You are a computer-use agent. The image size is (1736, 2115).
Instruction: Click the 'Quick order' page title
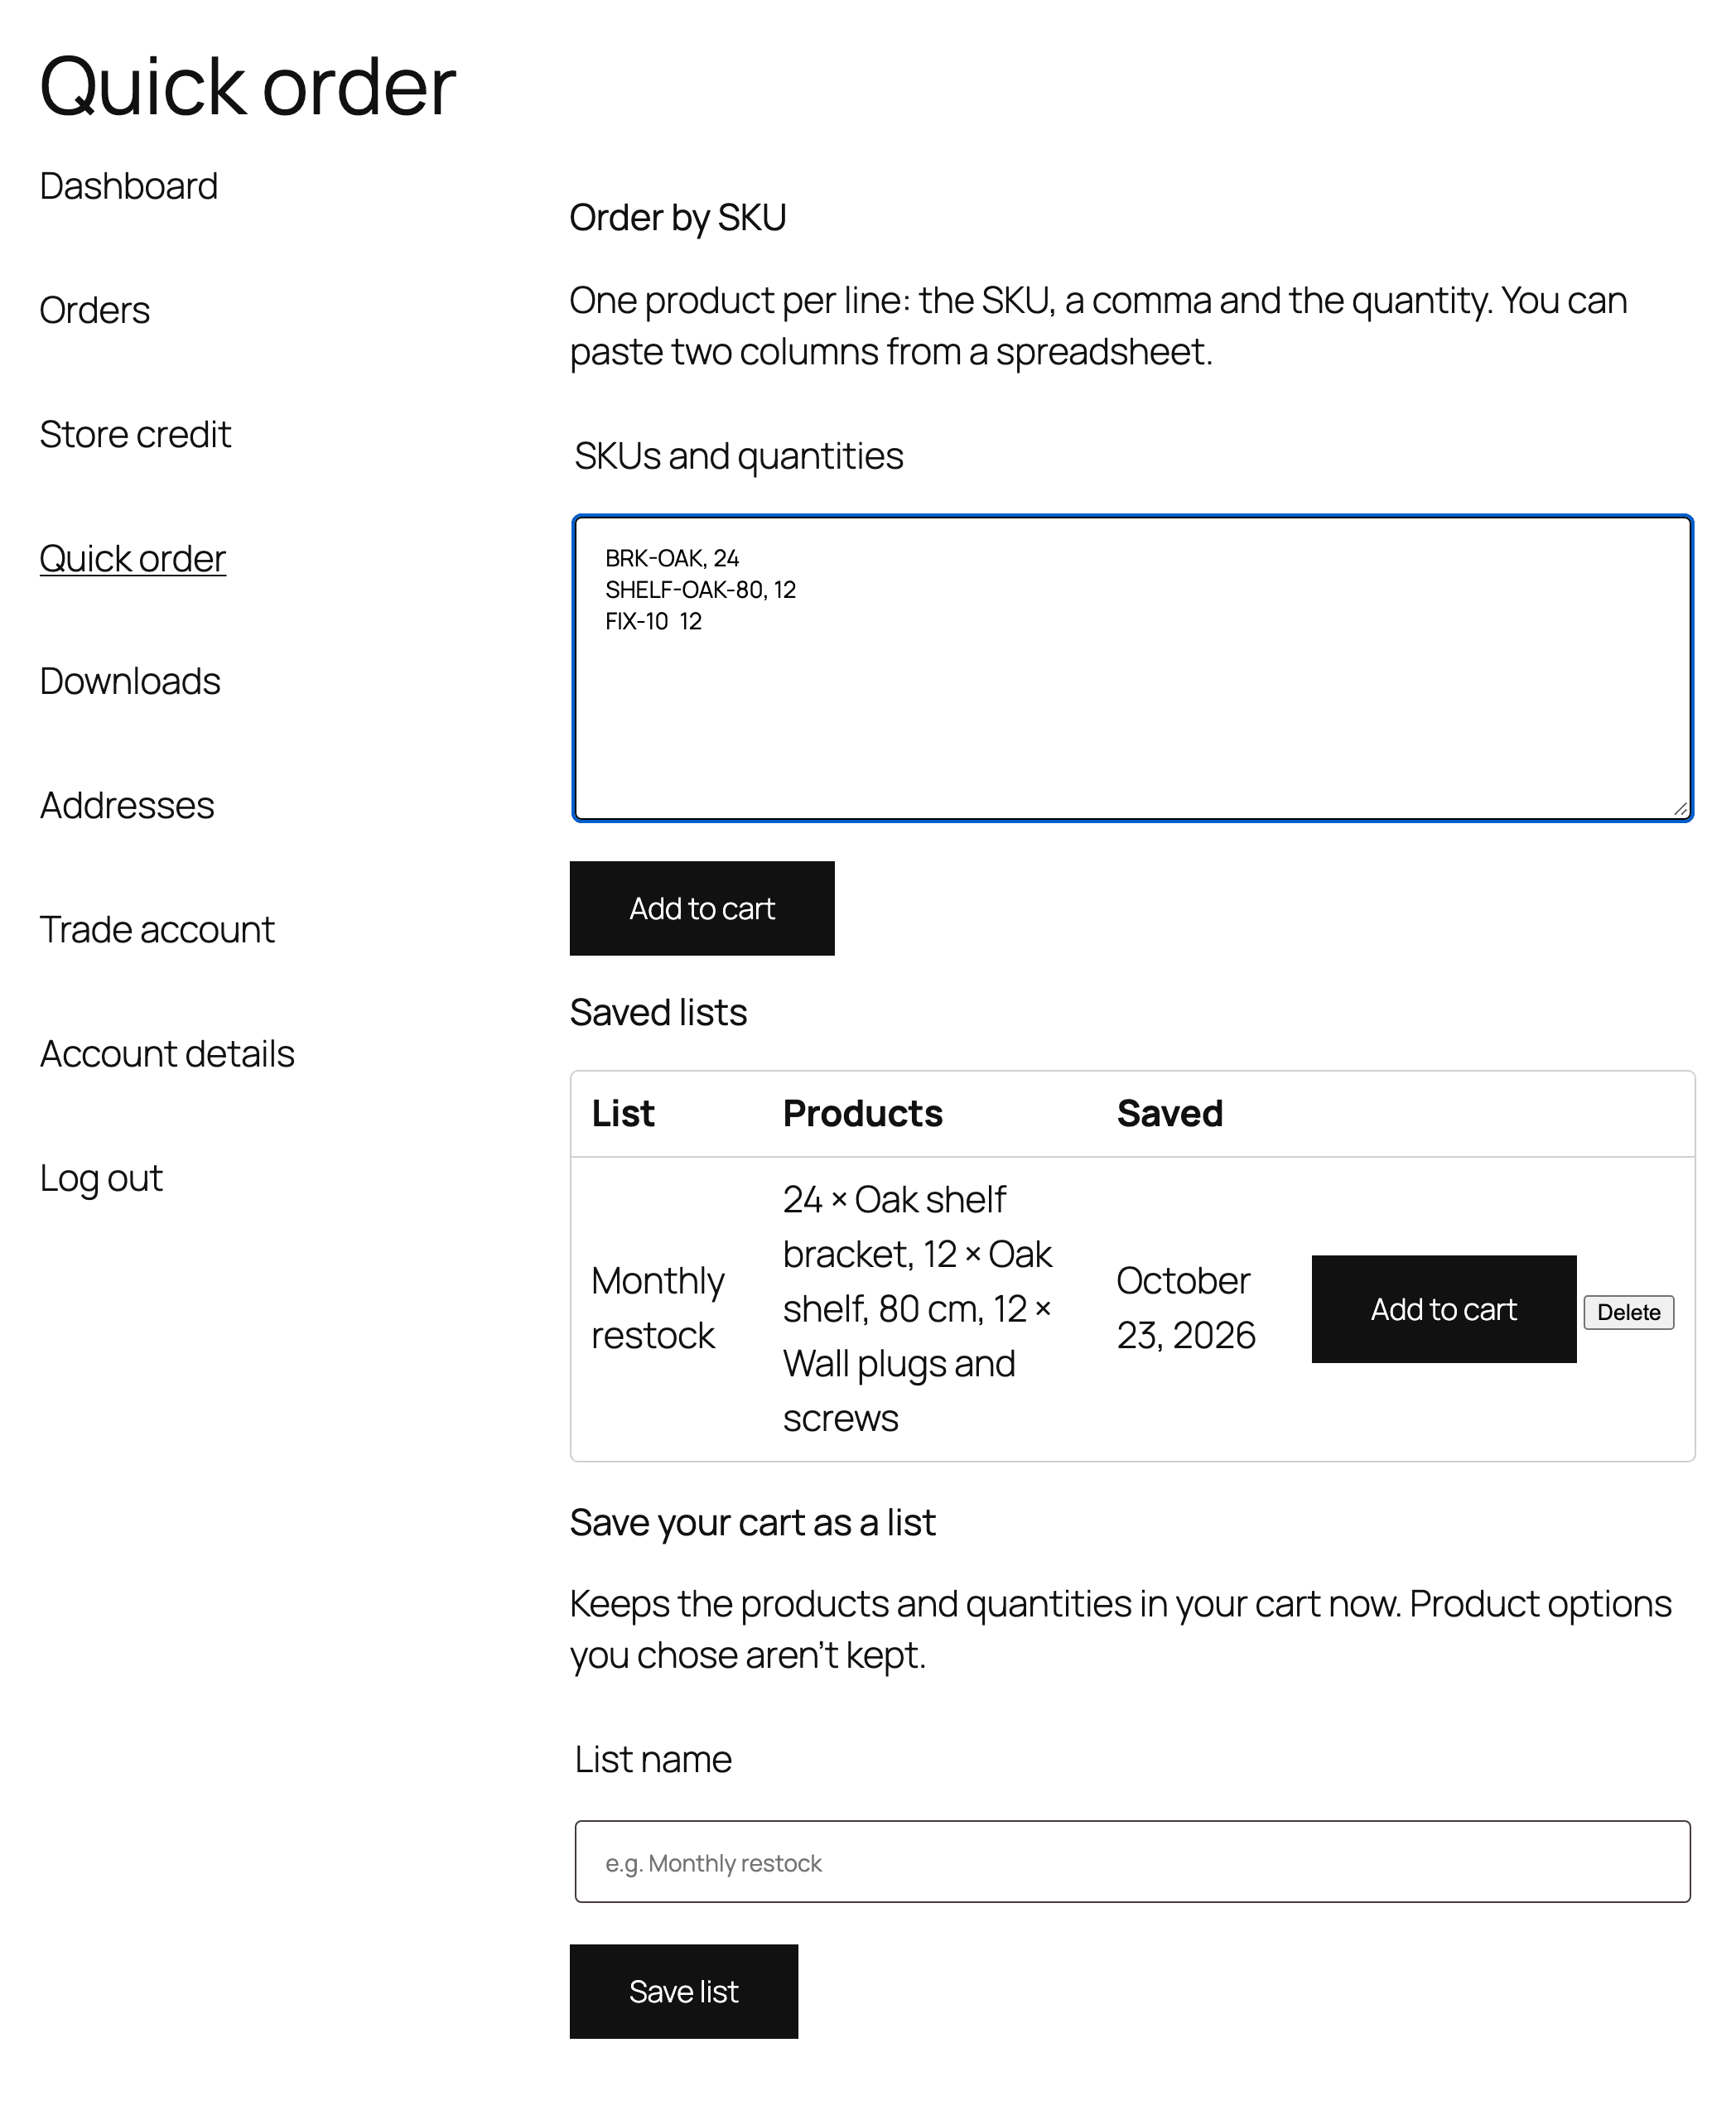pos(247,86)
